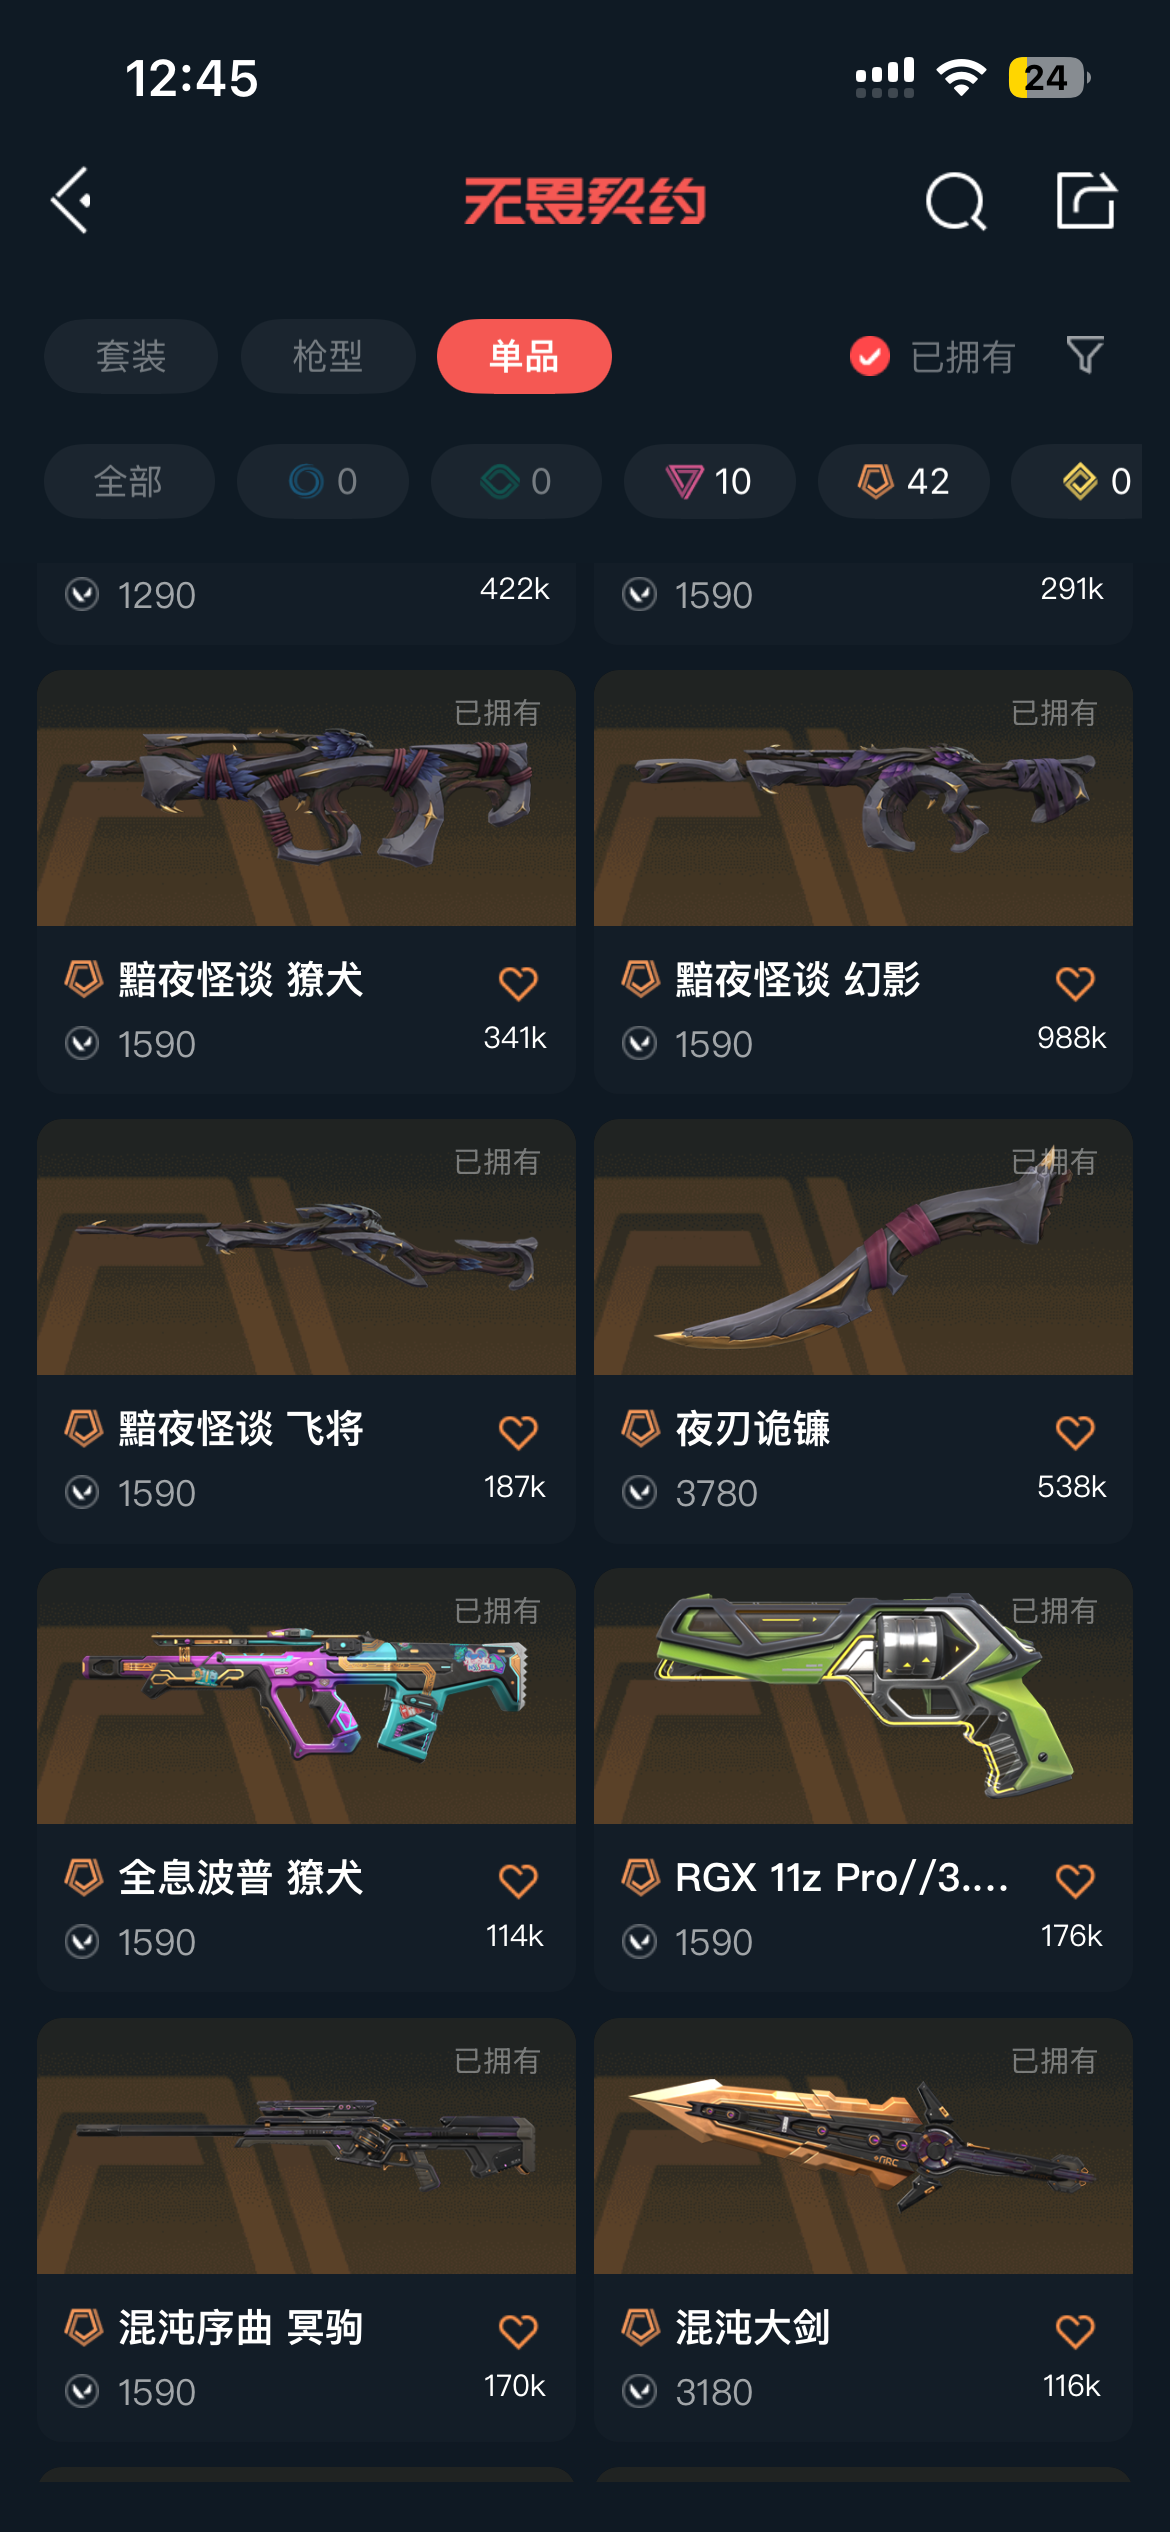Select the 全部 rarity filter
1170x2532 pixels.
(129, 481)
